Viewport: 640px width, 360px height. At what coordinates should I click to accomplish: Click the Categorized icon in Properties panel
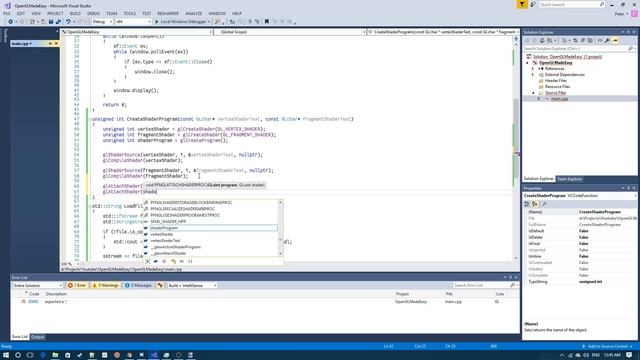point(527,204)
